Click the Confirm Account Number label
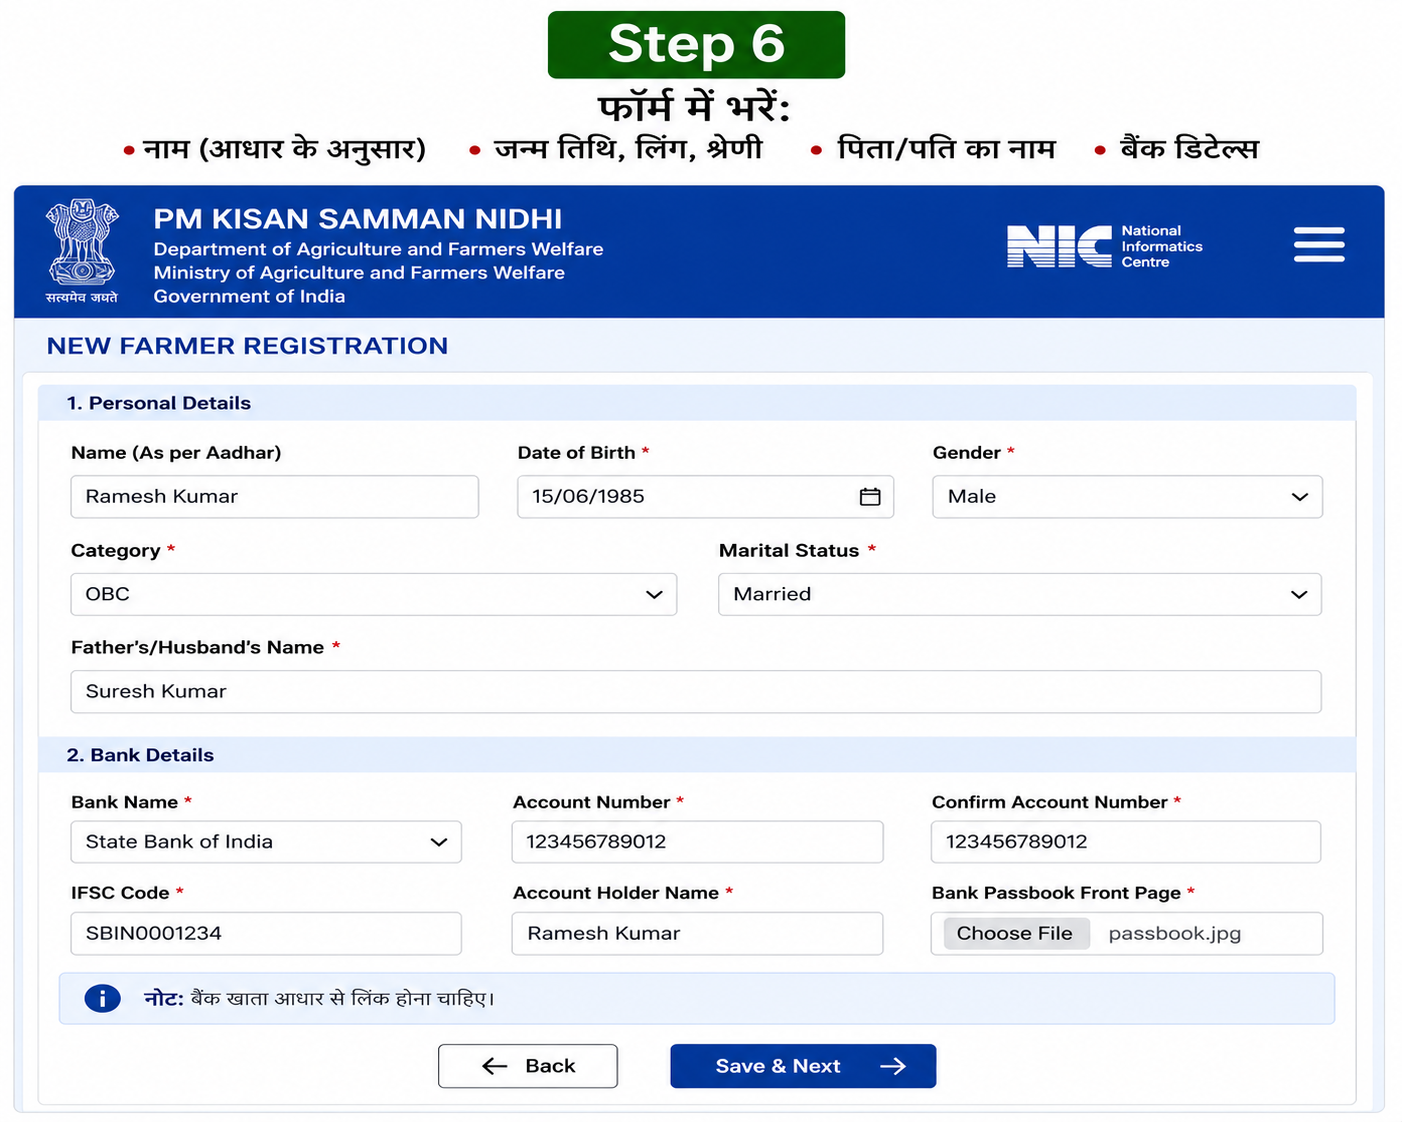The height and width of the screenshot is (1122, 1402). (x=1049, y=802)
